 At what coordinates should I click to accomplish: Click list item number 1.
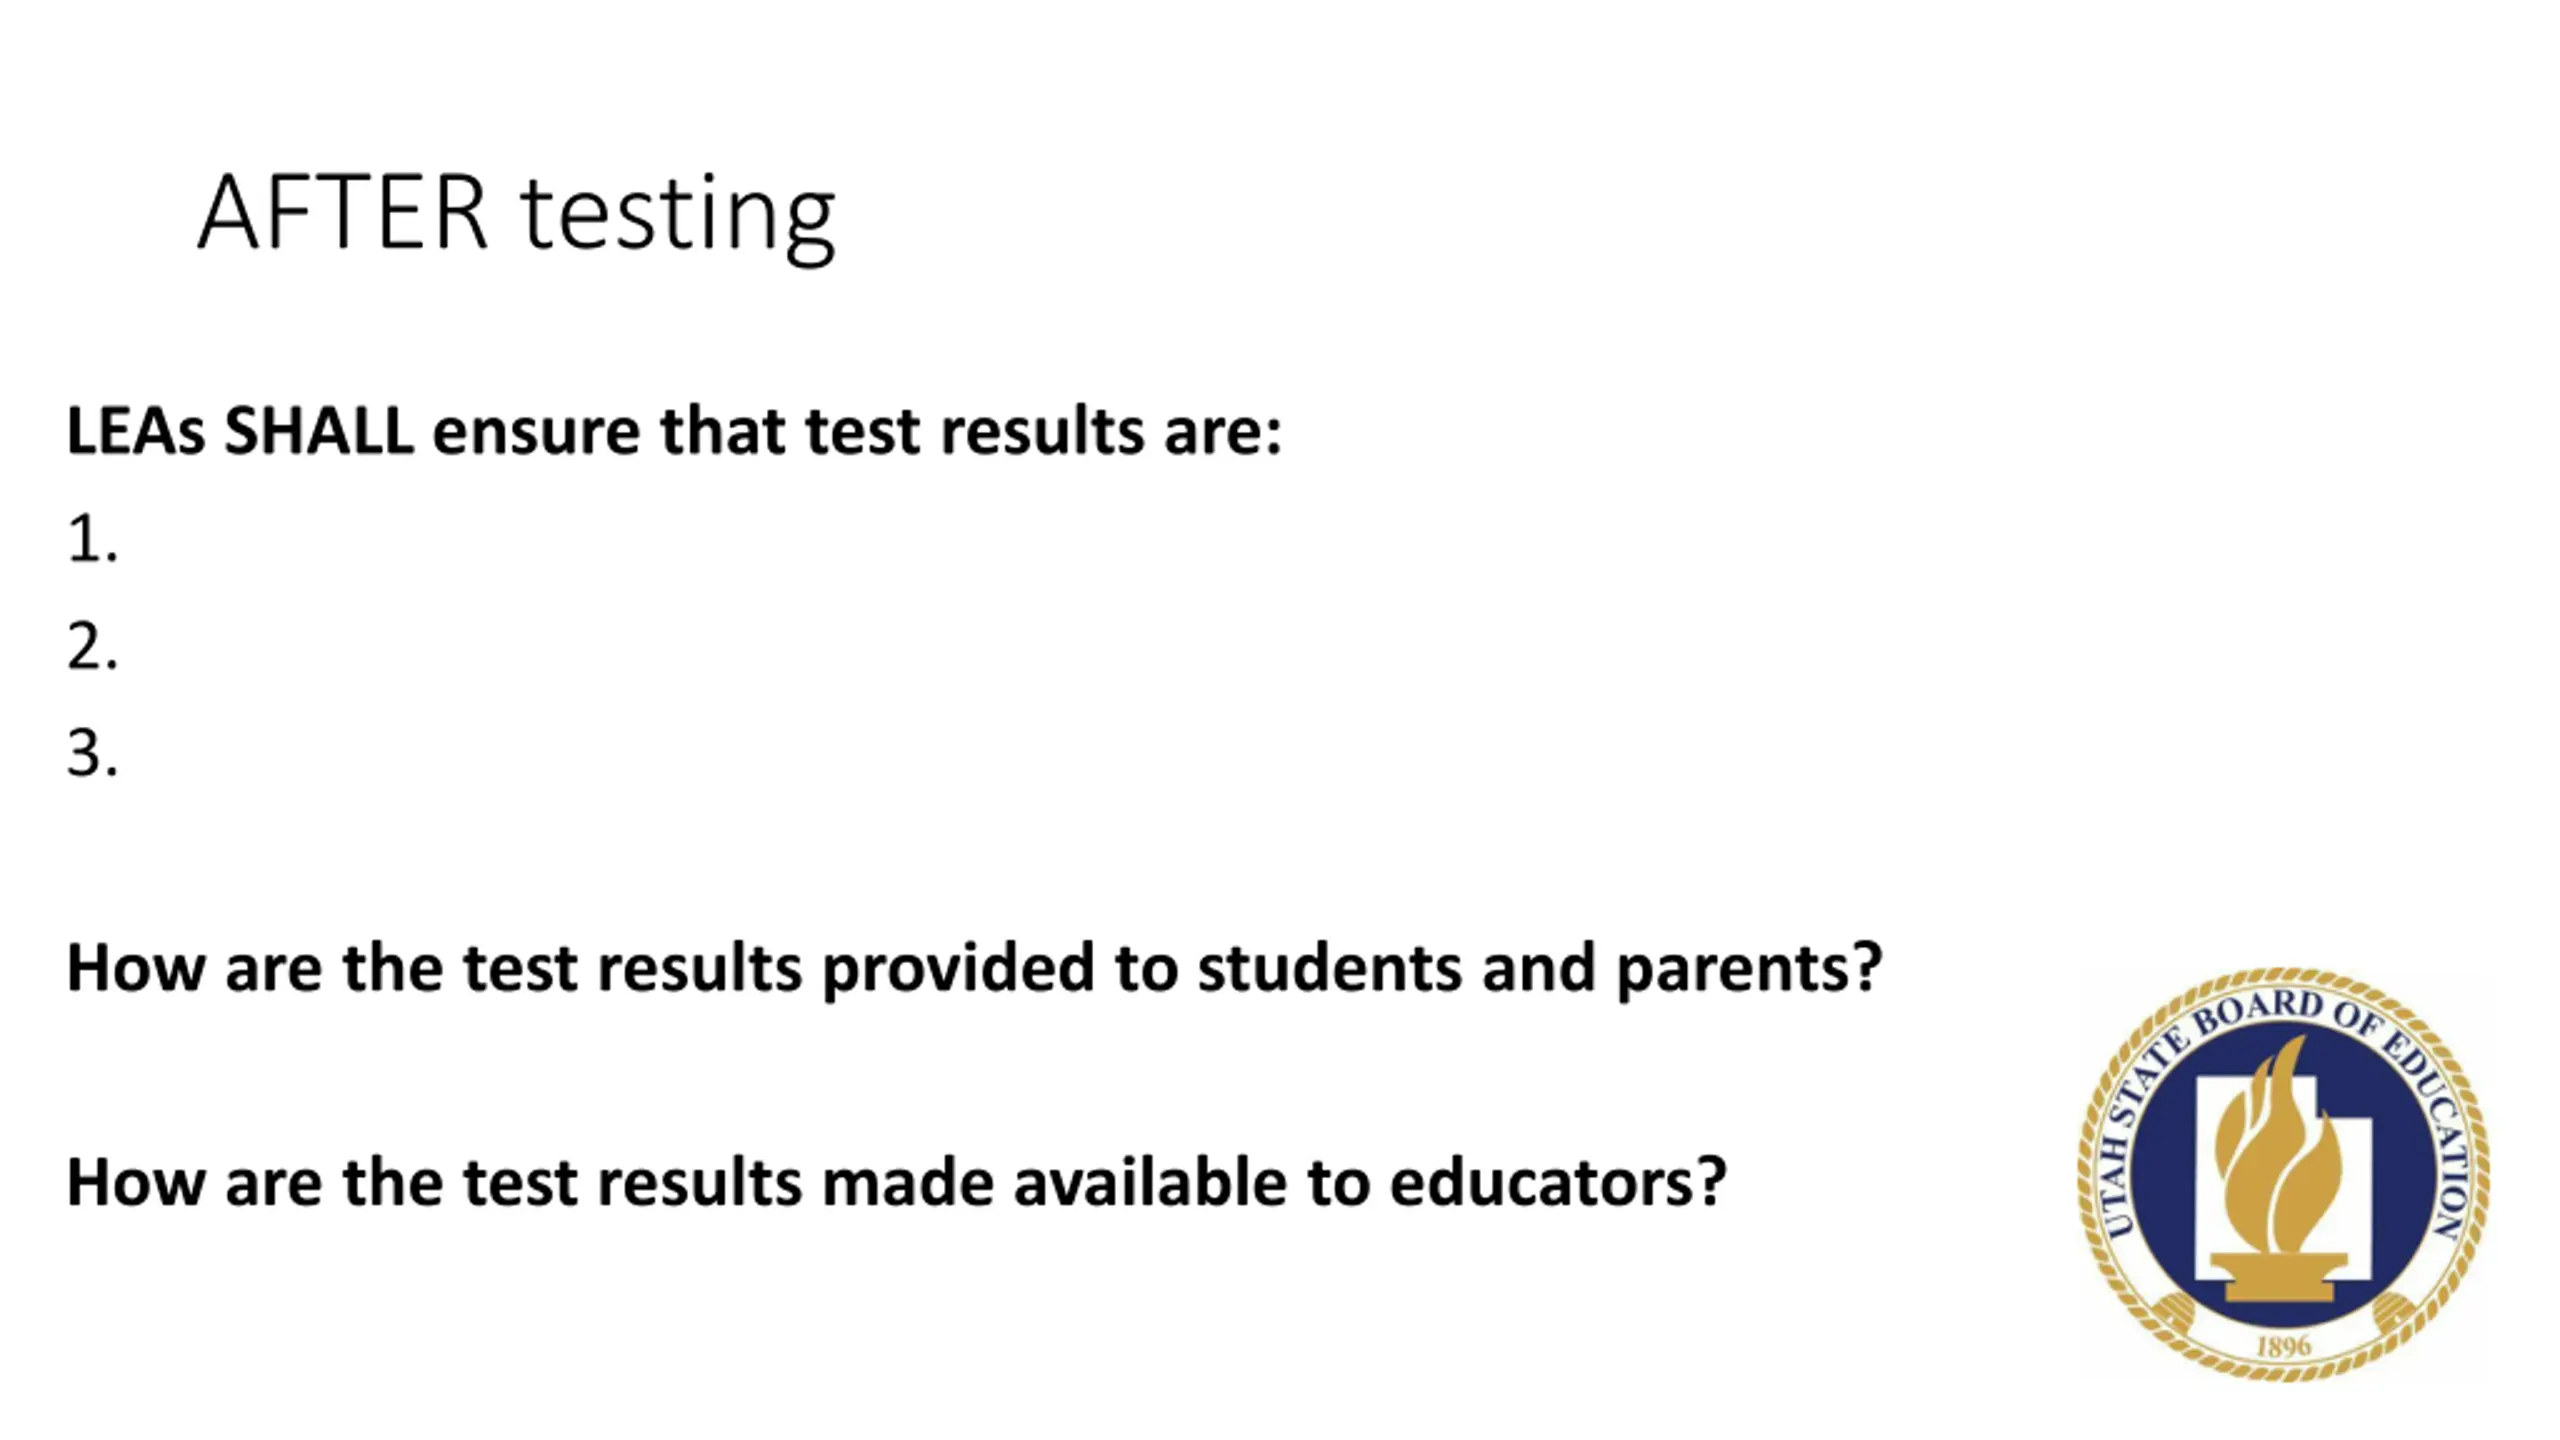click(x=92, y=539)
